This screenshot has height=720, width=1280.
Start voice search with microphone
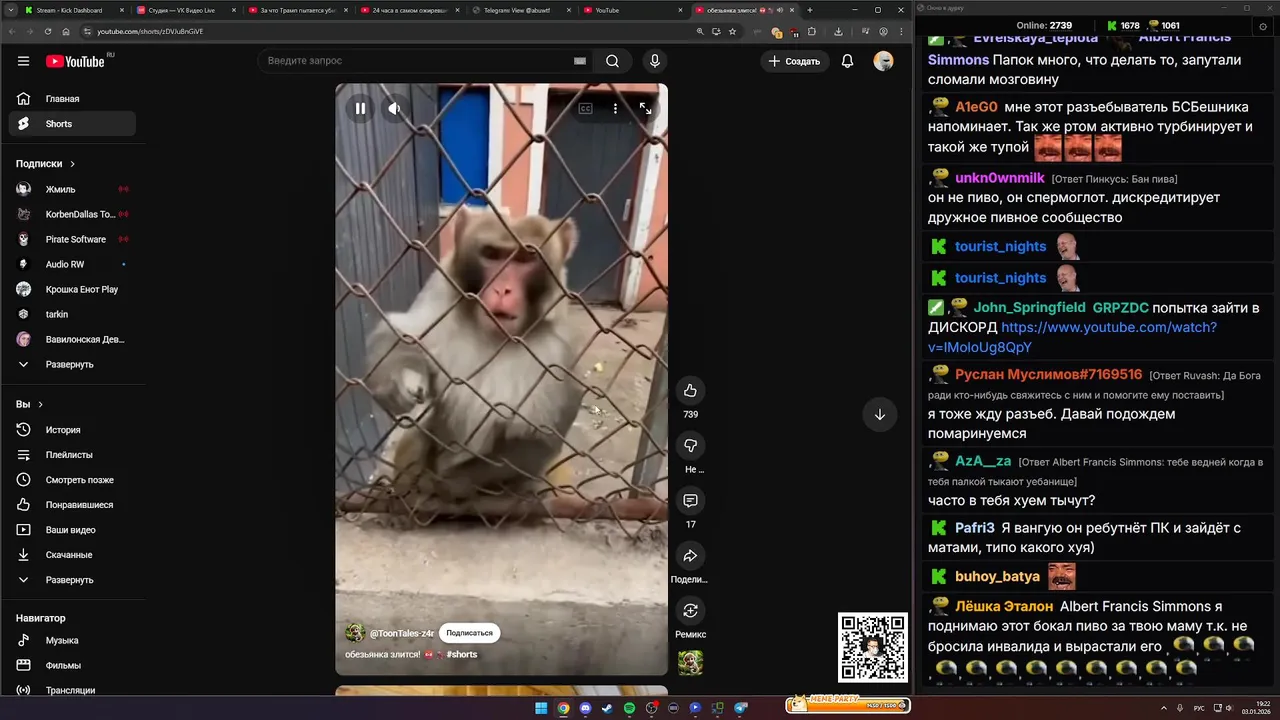(655, 61)
